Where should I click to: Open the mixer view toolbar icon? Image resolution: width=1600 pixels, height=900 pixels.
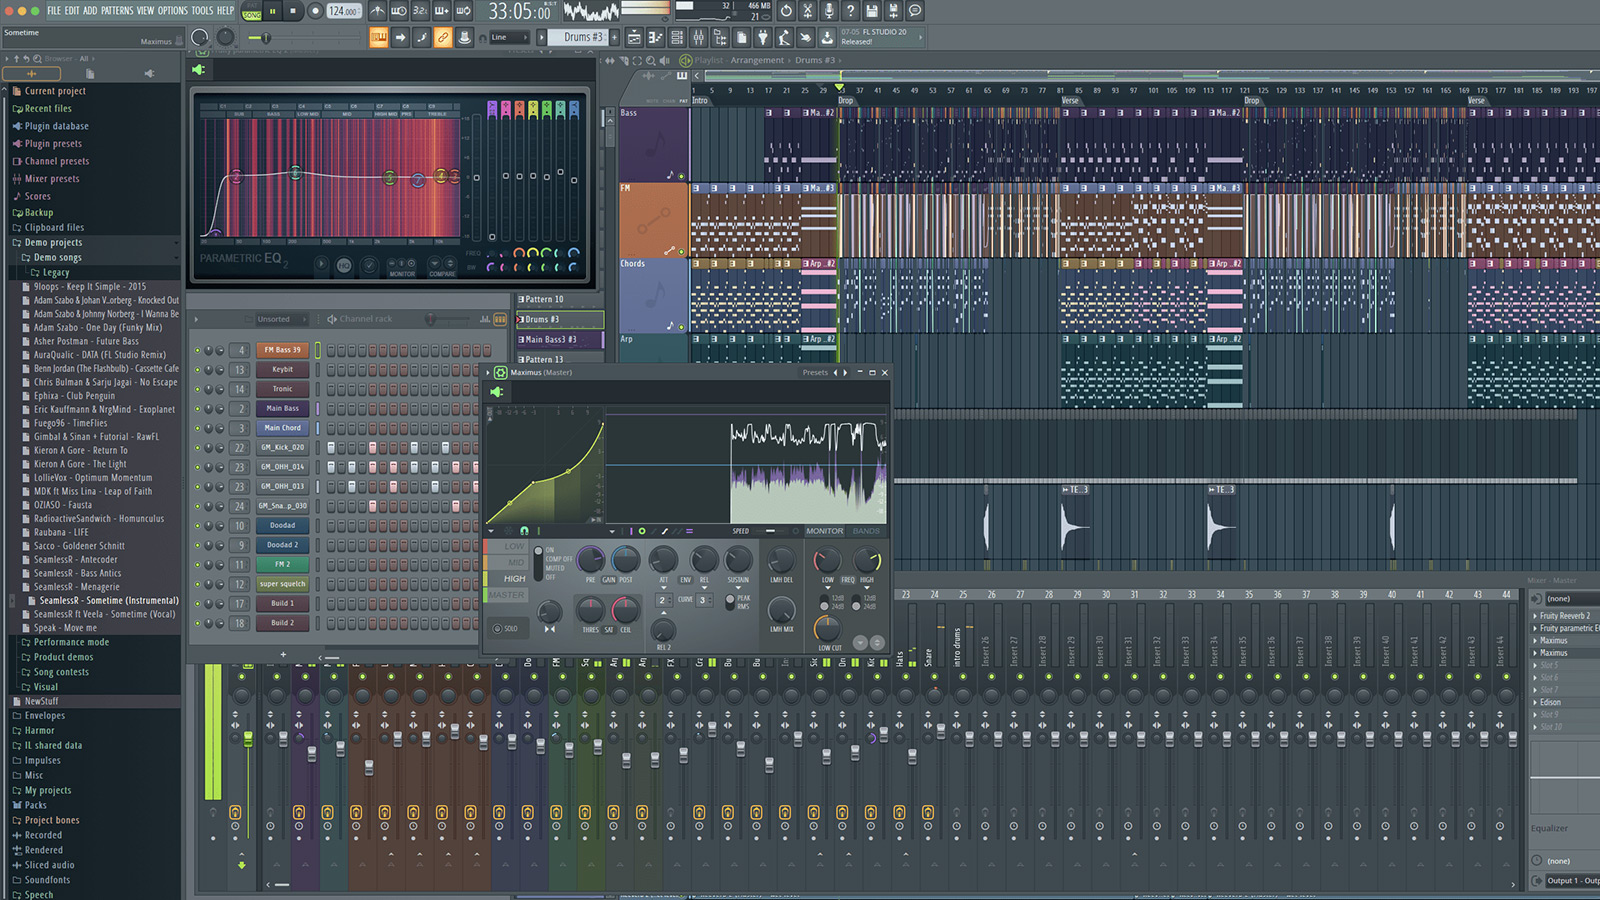coord(698,38)
